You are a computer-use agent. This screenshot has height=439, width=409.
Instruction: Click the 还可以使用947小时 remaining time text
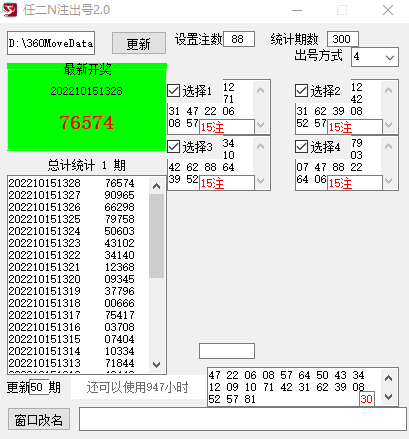pyautogui.click(x=137, y=387)
